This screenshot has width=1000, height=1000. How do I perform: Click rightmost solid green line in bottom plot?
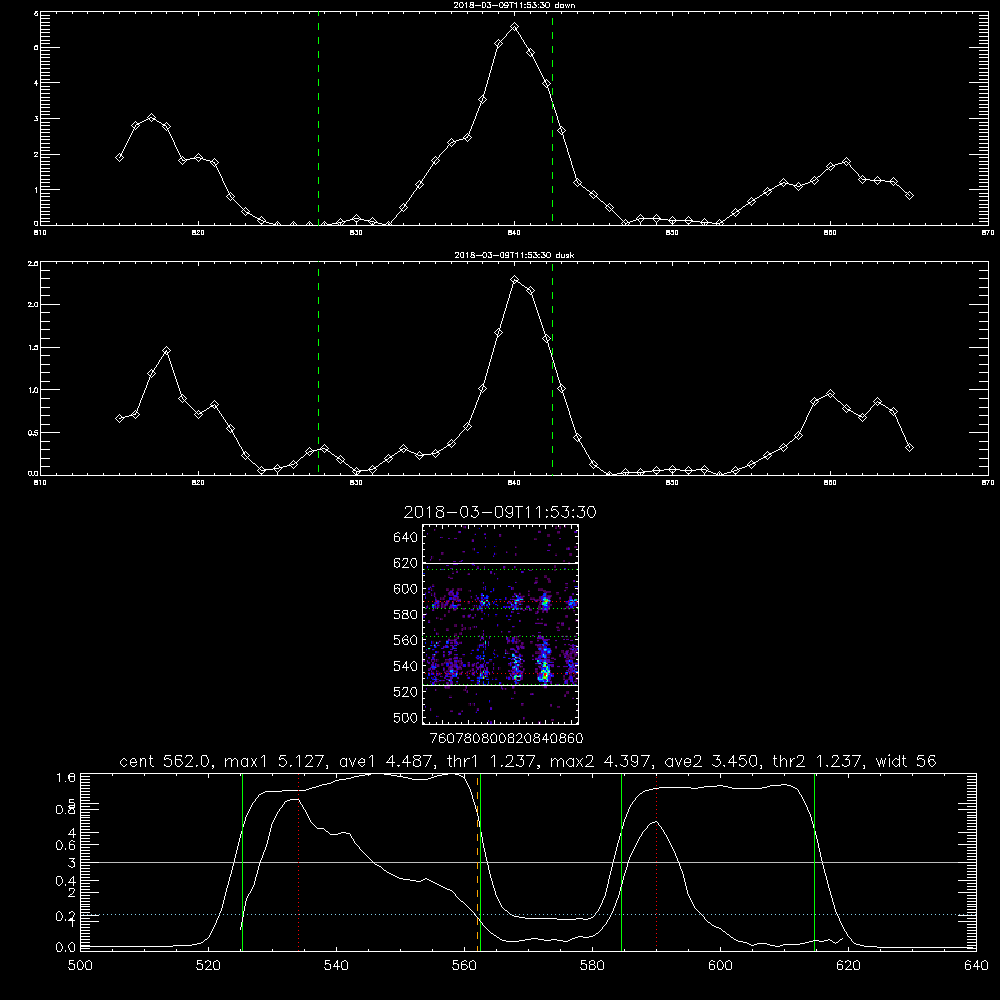(x=814, y=861)
